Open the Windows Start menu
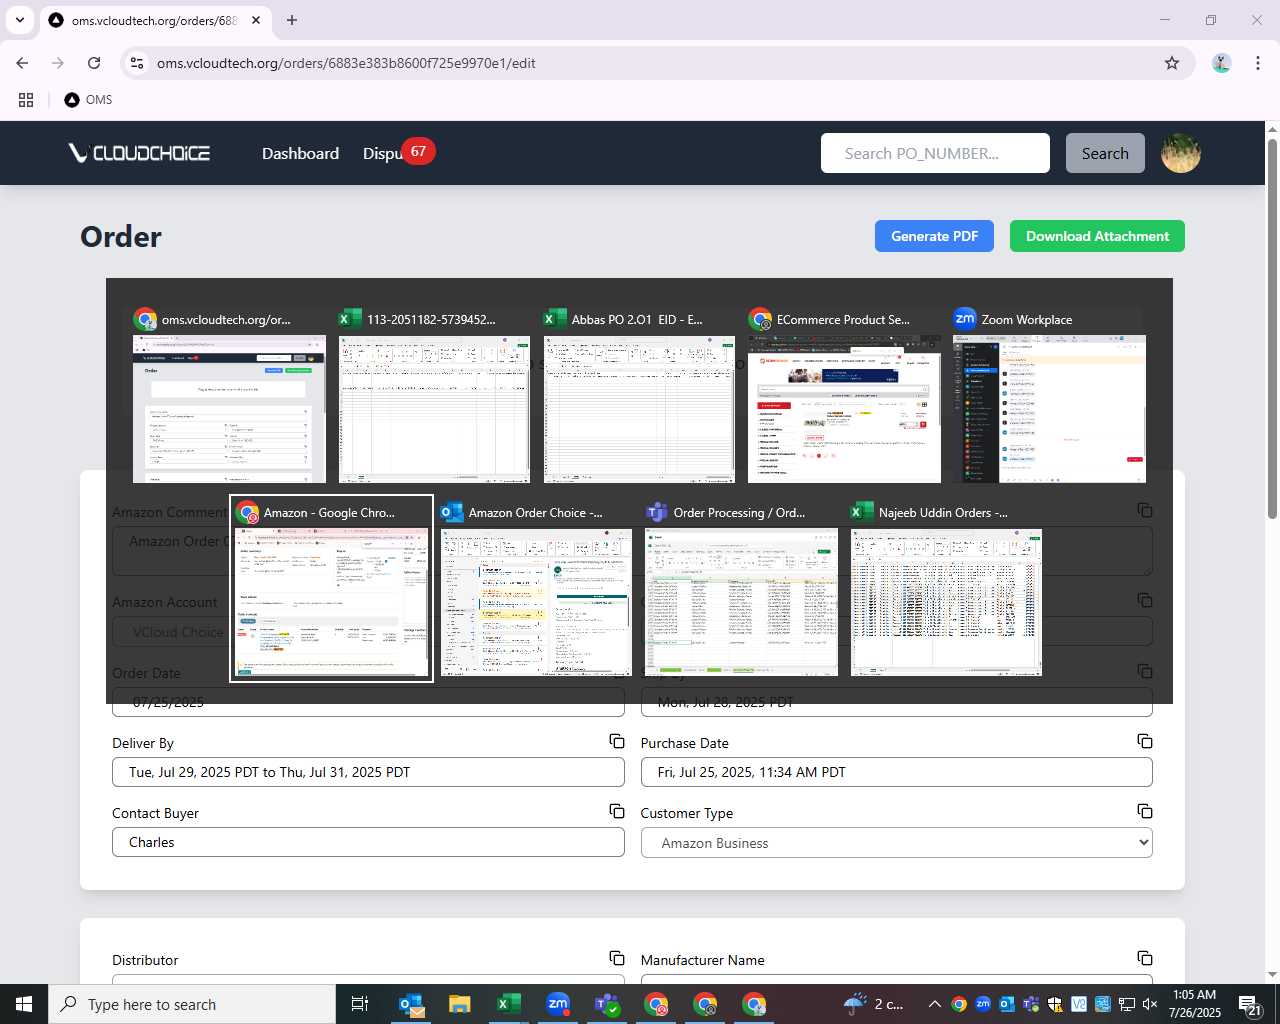Screen dimensions: 1280x1024 (24, 1004)
